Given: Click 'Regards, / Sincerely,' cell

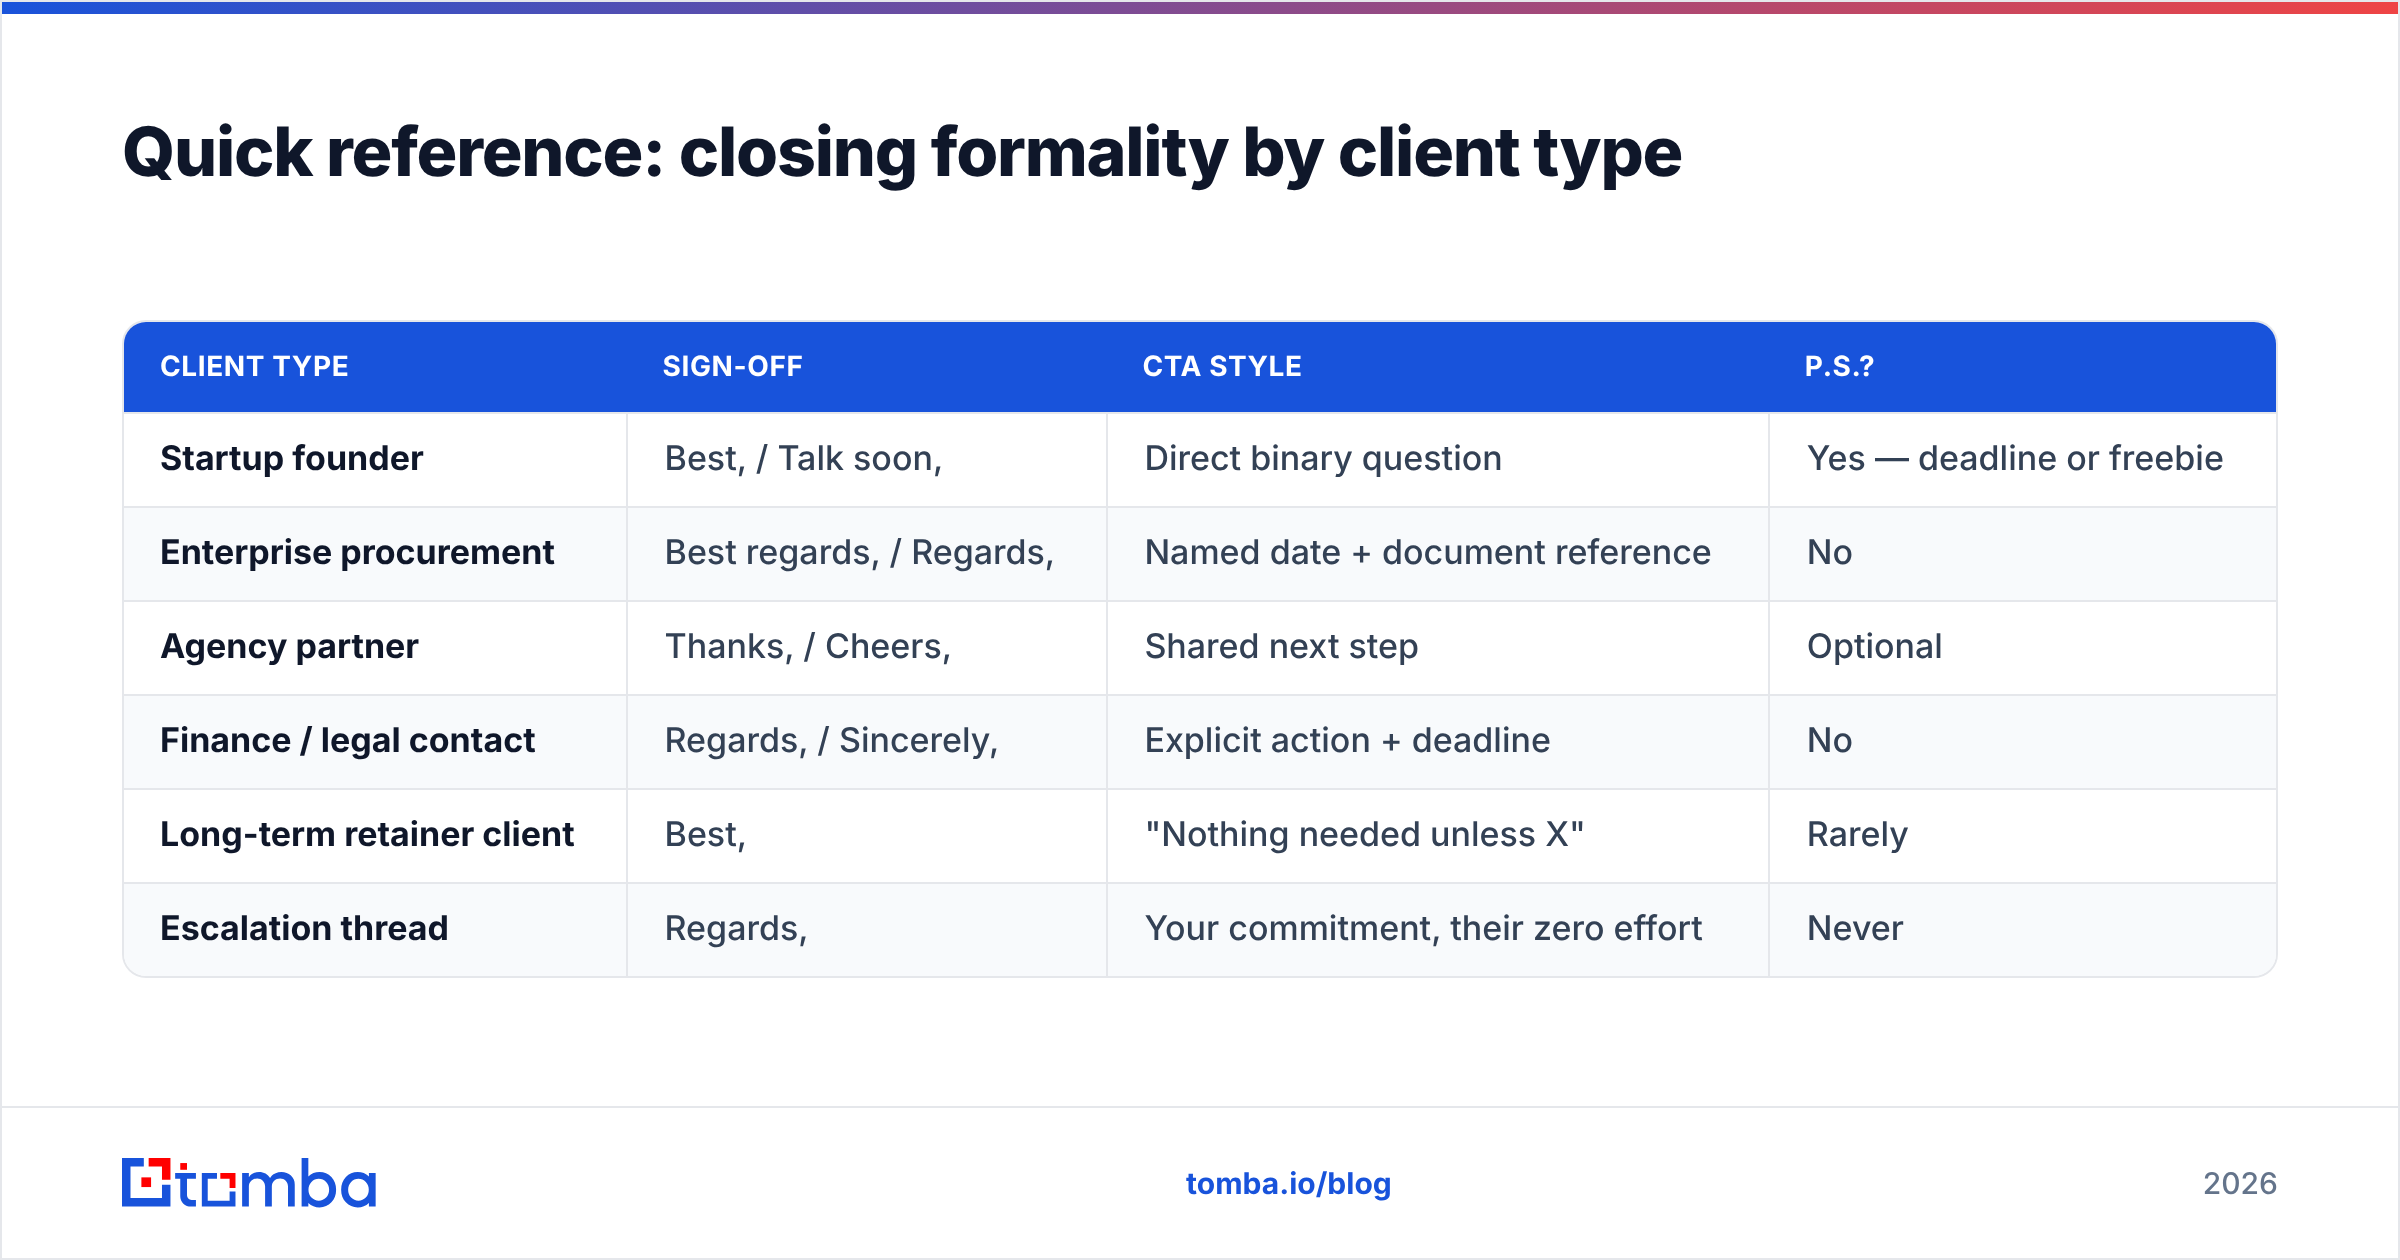Looking at the screenshot, I should (867, 741).
